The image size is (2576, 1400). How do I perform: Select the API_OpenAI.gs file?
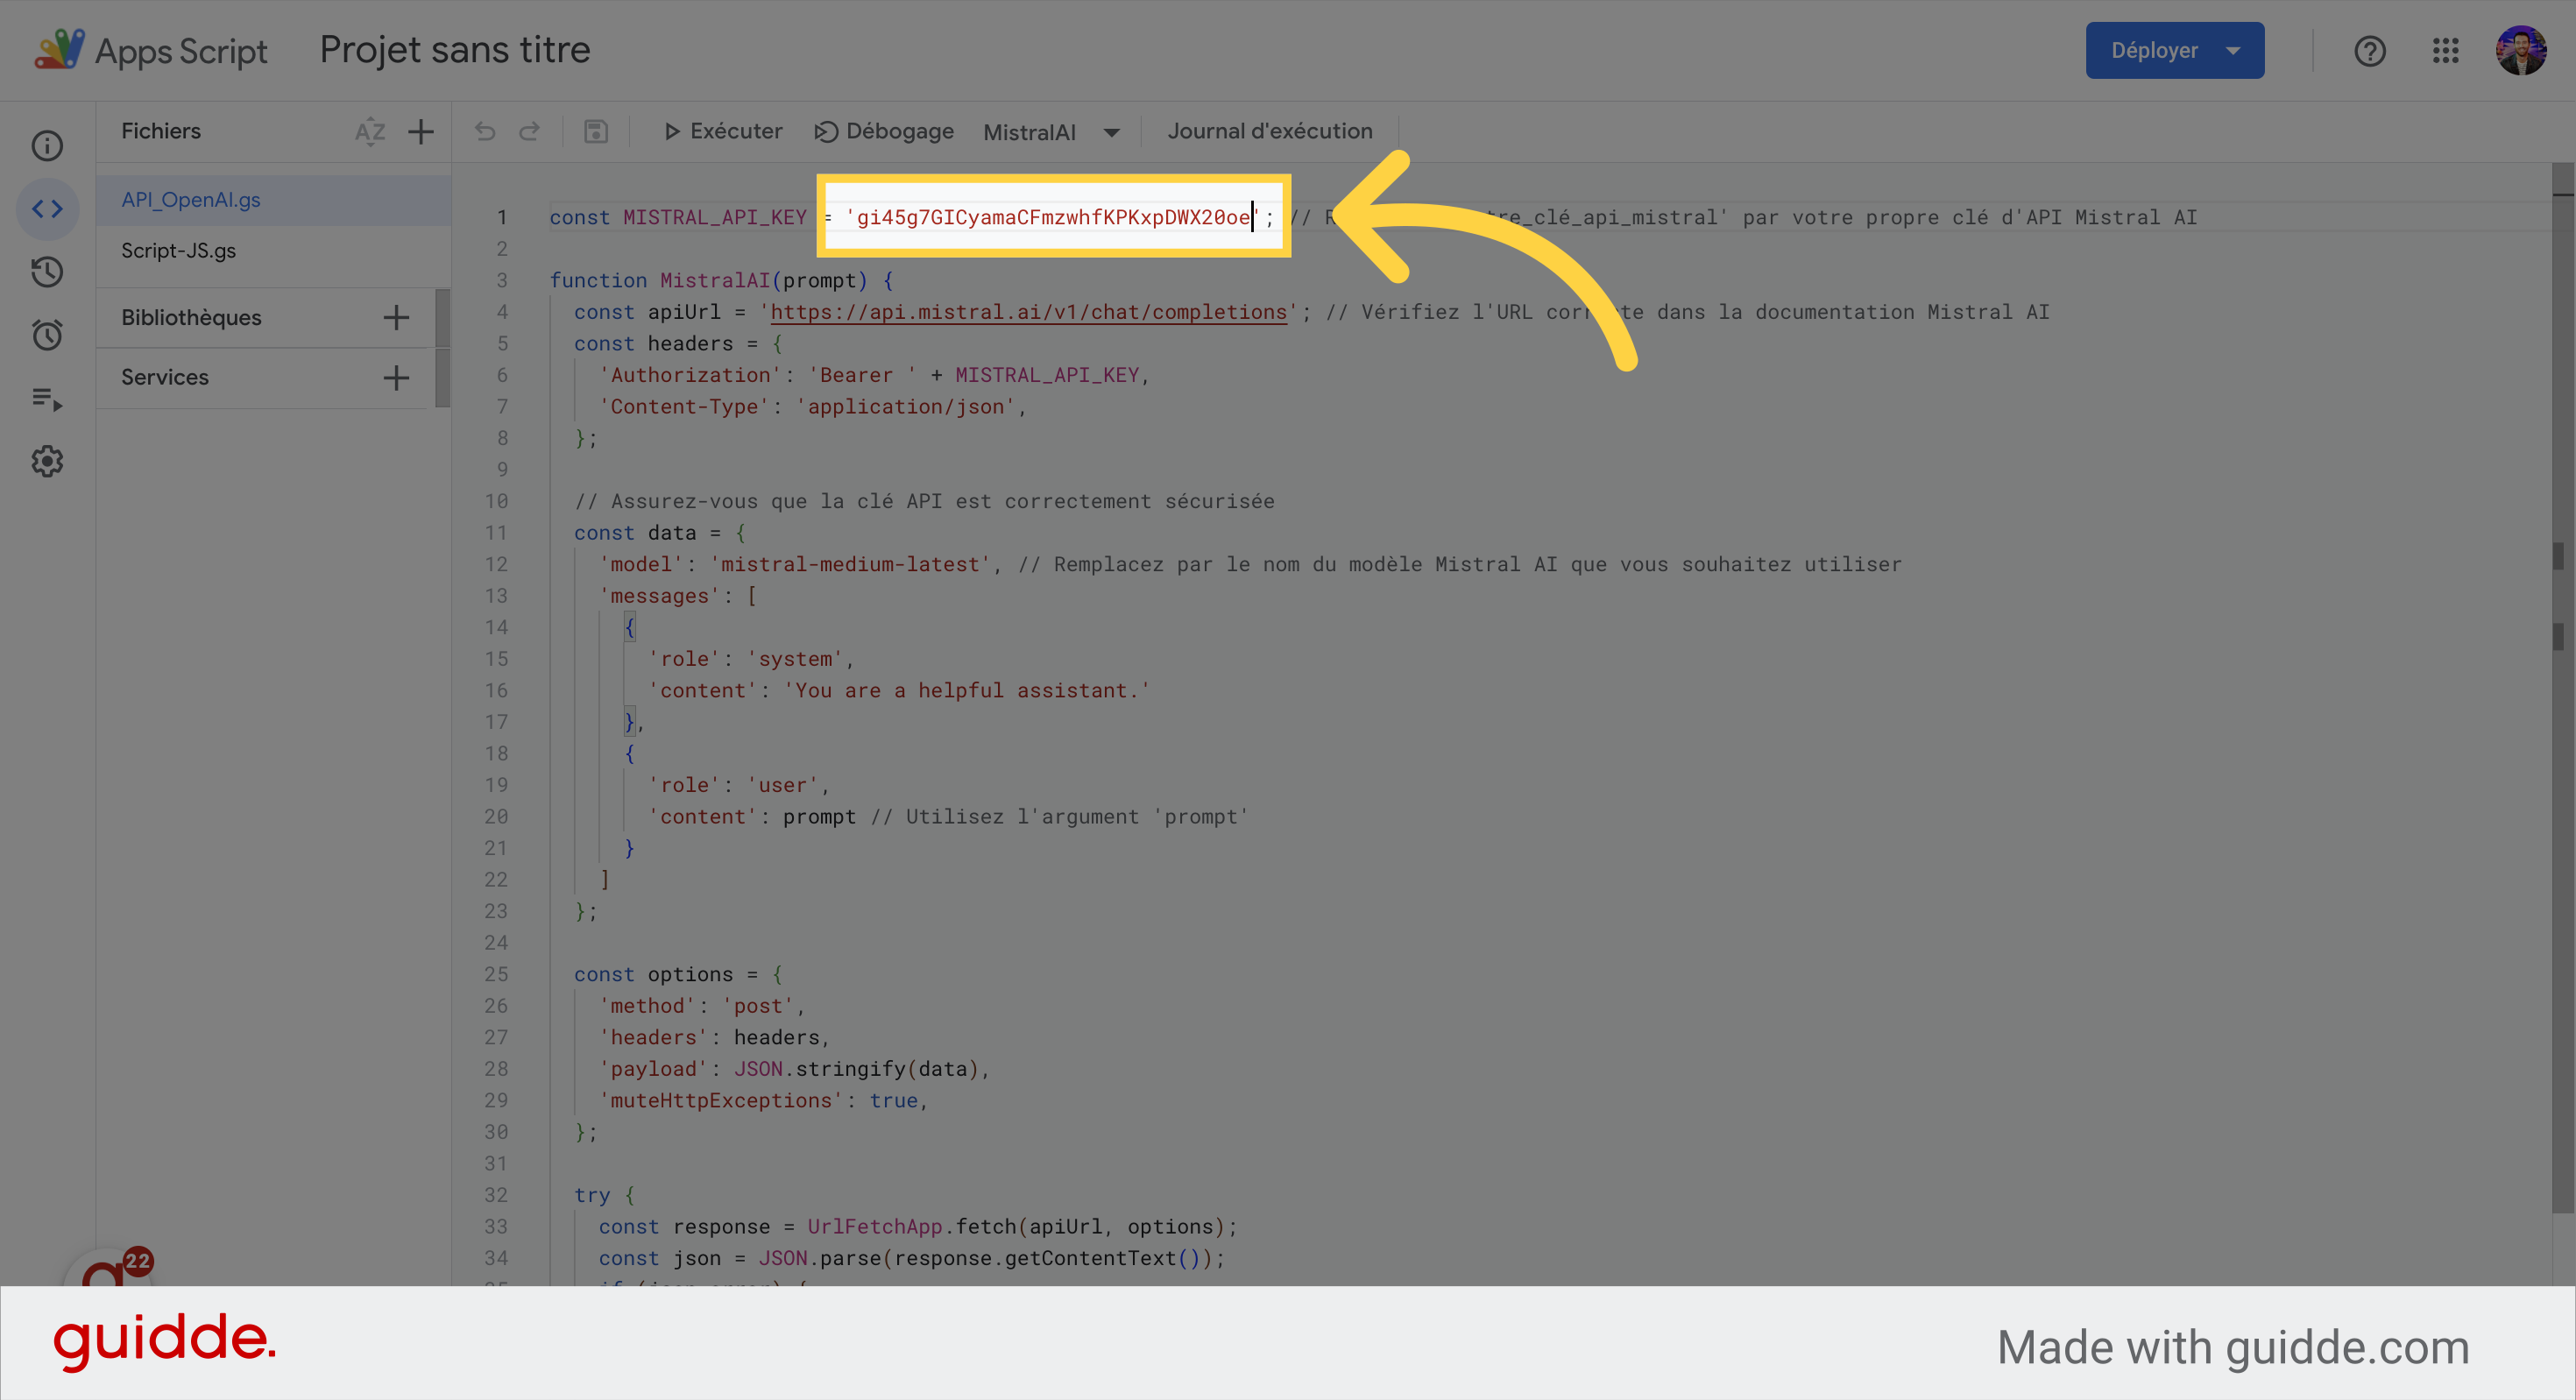click(191, 200)
